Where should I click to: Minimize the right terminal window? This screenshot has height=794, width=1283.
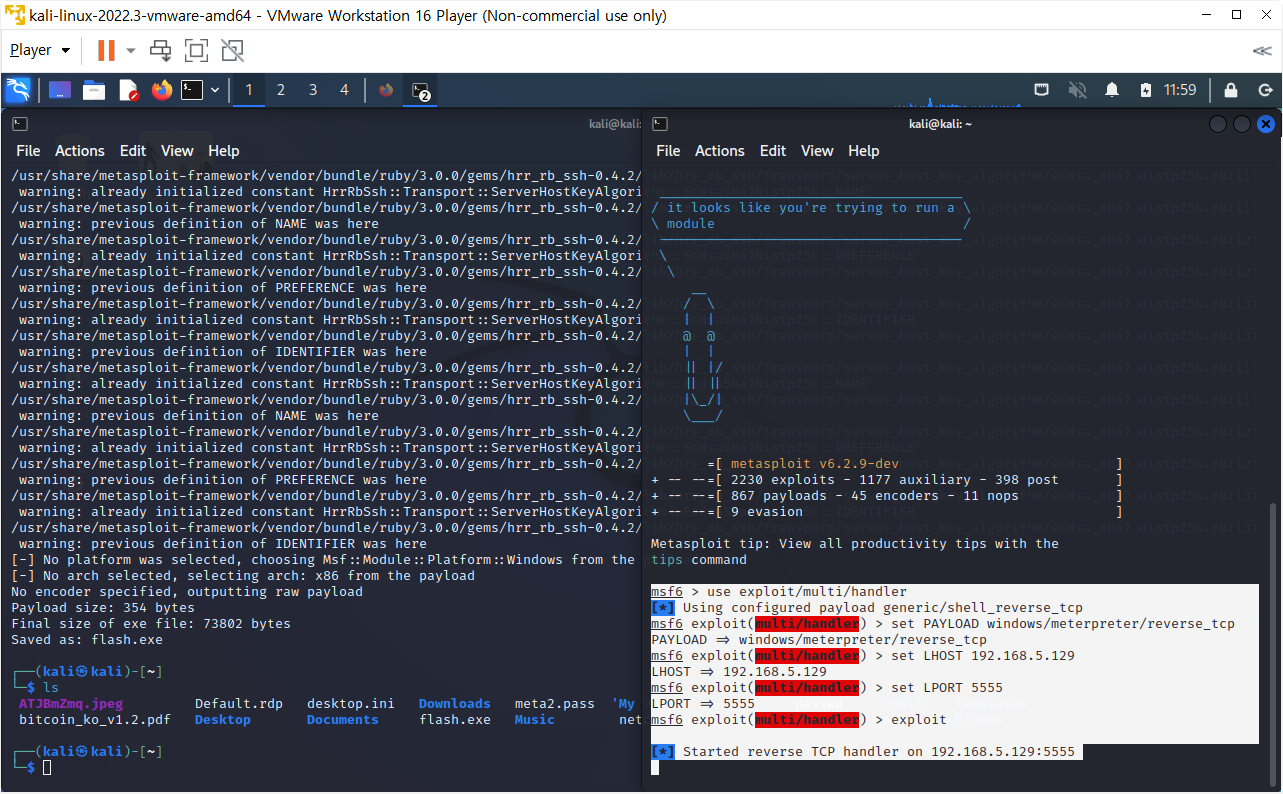tap(1218, 124)
